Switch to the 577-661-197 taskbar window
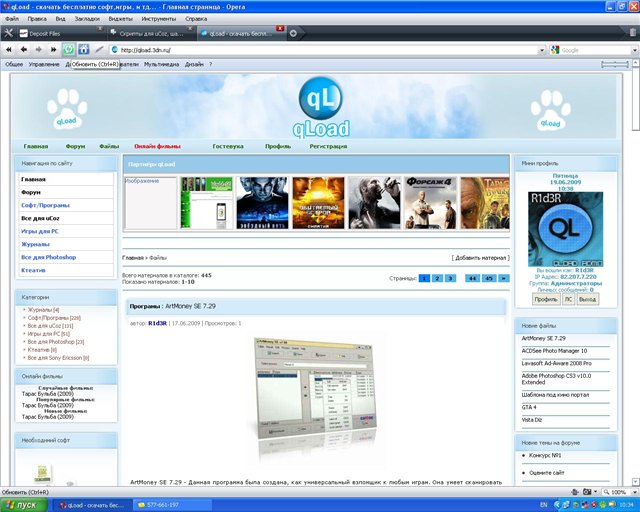This screenshot has height=512, width=640. pos(173,505)
